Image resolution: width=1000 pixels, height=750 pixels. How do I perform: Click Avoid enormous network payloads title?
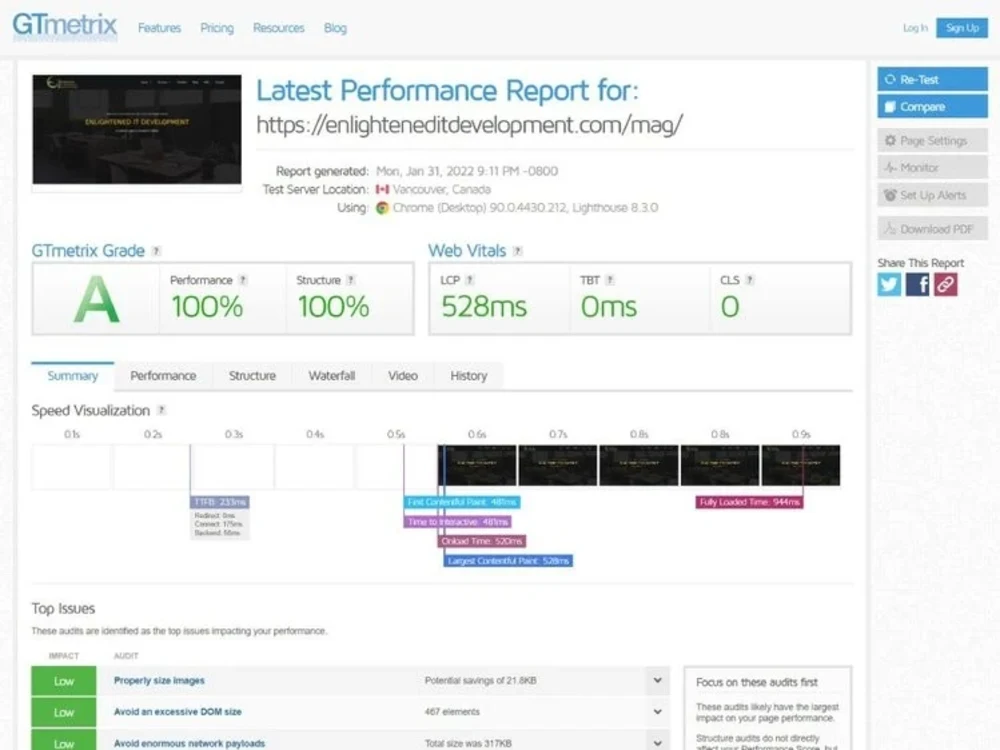pyautogui.click(x=189, y=743)
